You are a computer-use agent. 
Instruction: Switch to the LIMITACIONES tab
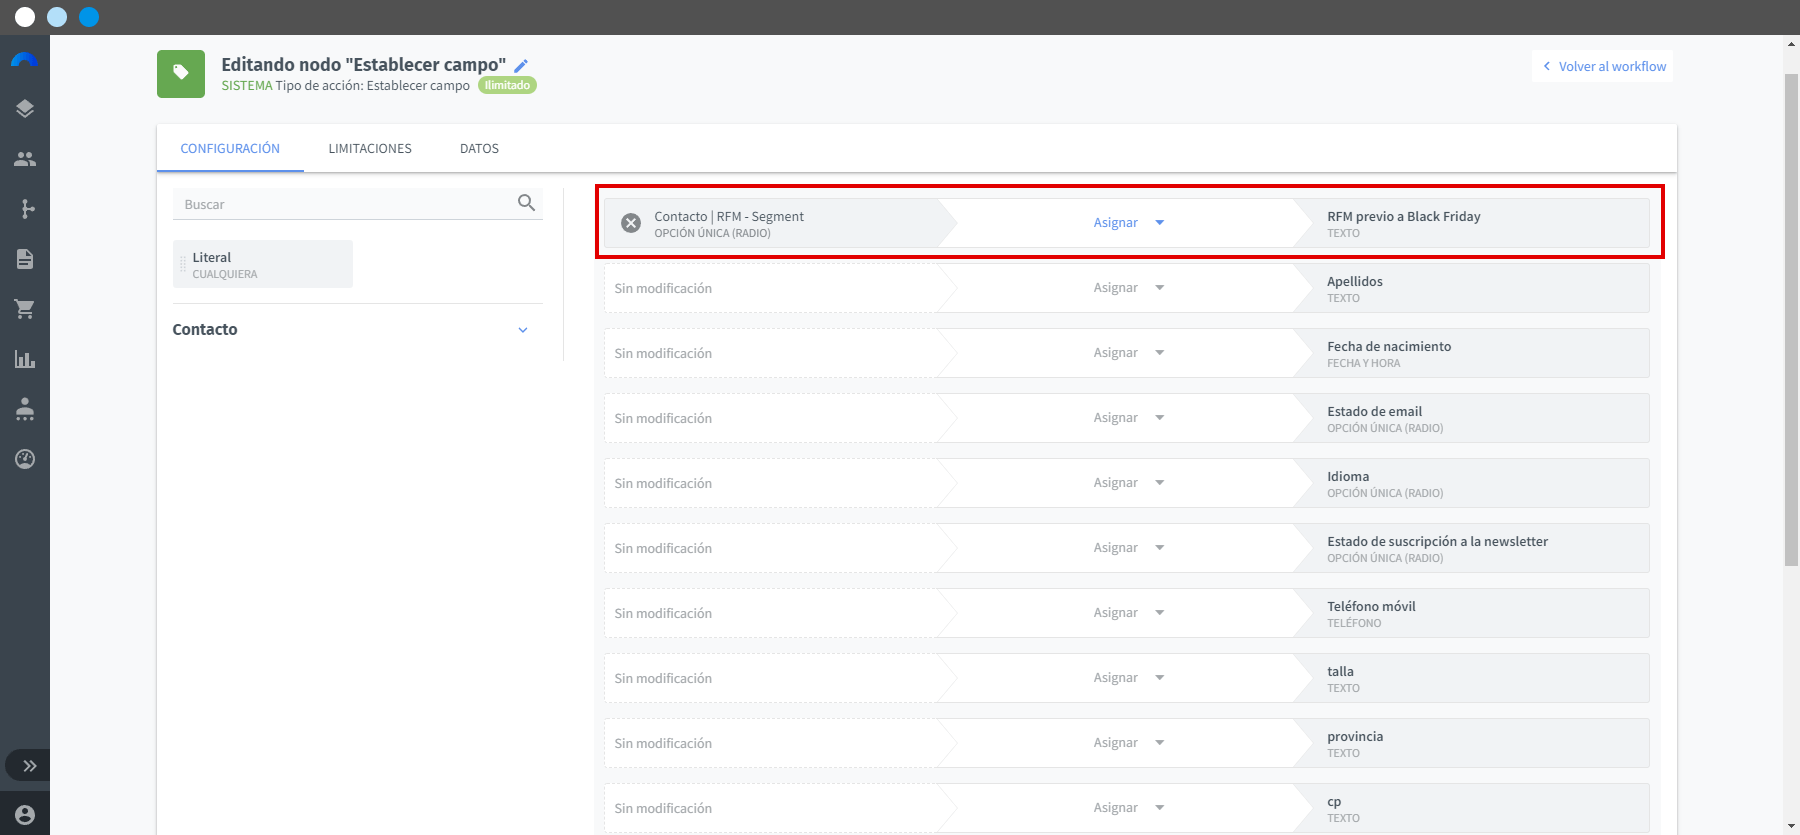(x=370, y=148)
